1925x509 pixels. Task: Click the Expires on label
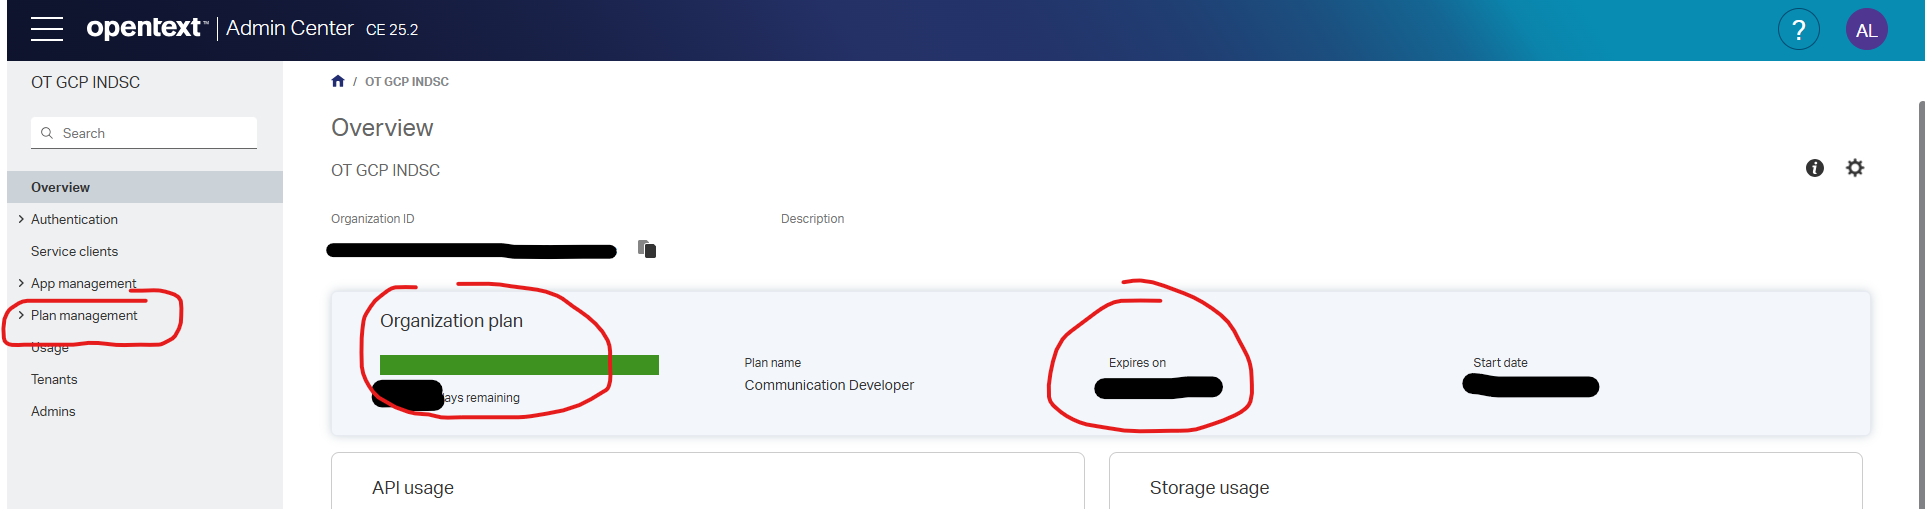1137,363
